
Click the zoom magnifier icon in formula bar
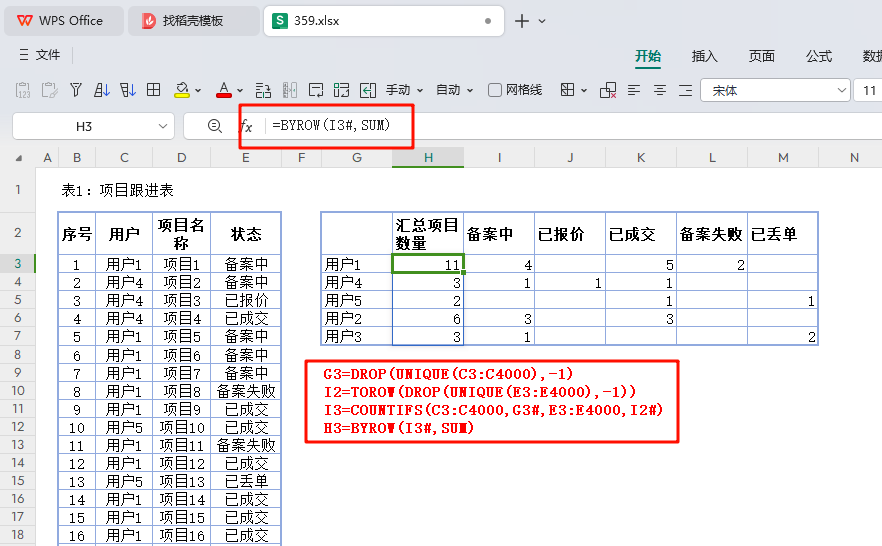click(x=214, y=126)
